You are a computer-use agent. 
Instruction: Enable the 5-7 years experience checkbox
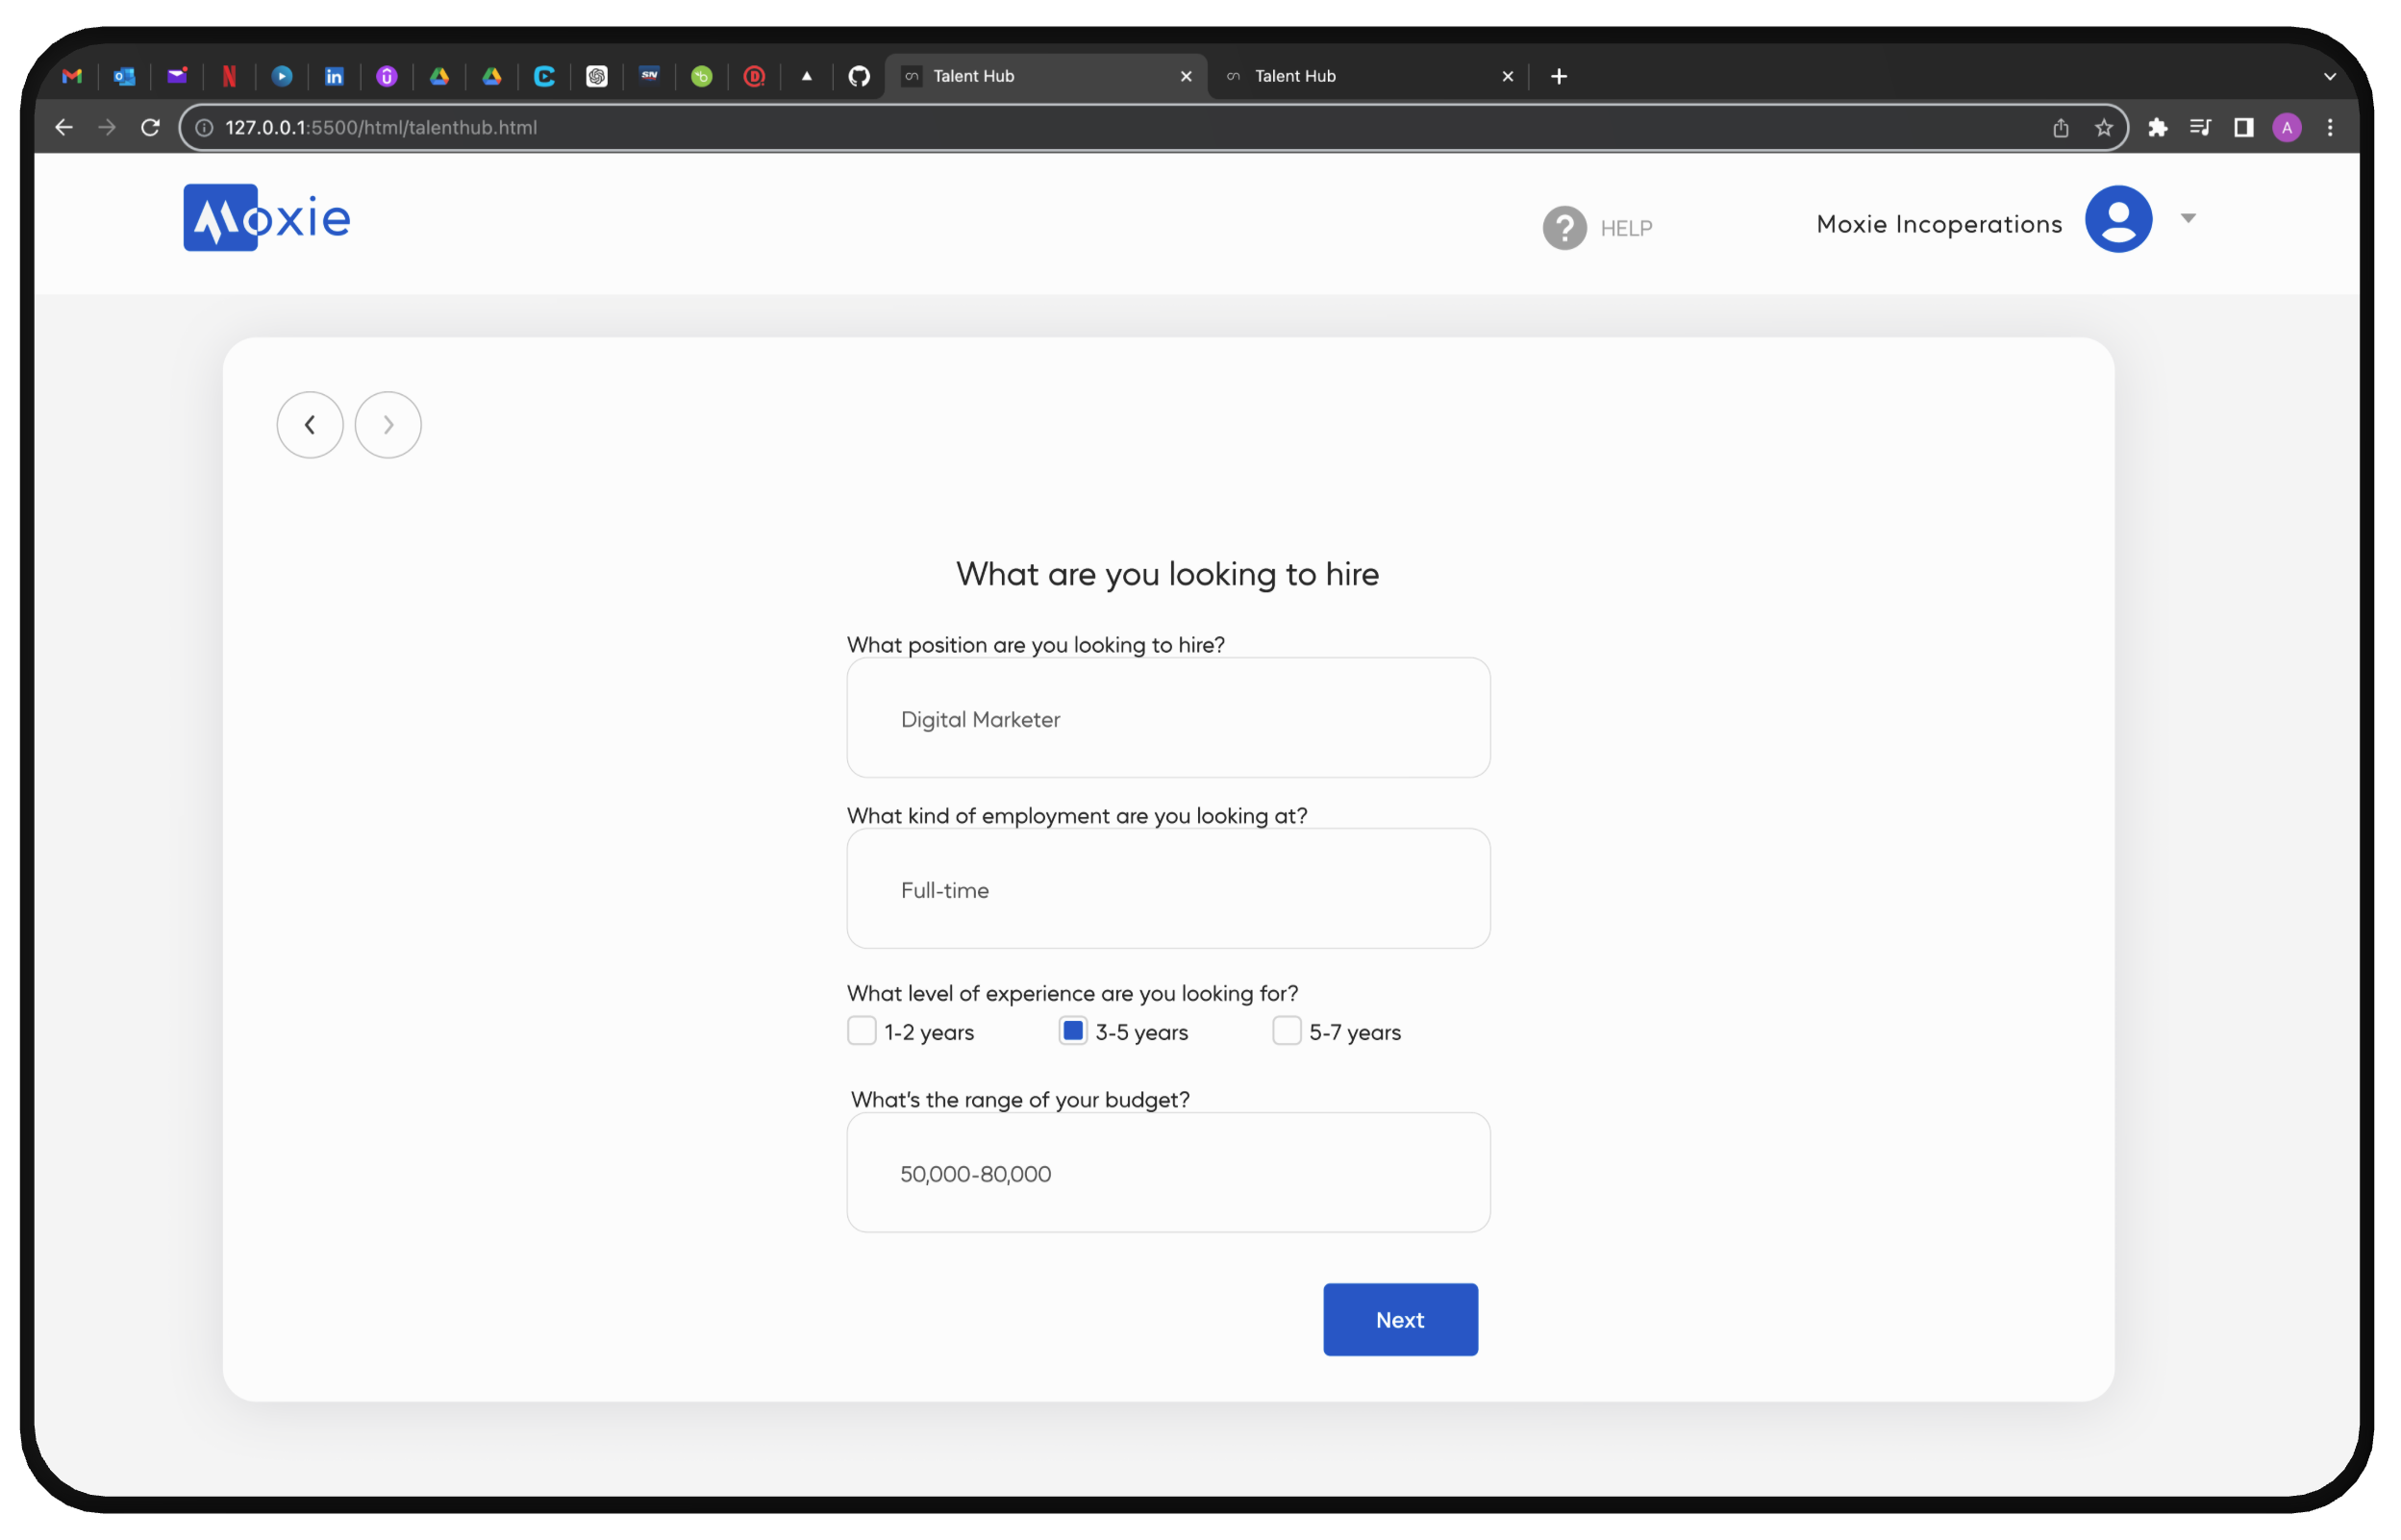point(1287,1031)
